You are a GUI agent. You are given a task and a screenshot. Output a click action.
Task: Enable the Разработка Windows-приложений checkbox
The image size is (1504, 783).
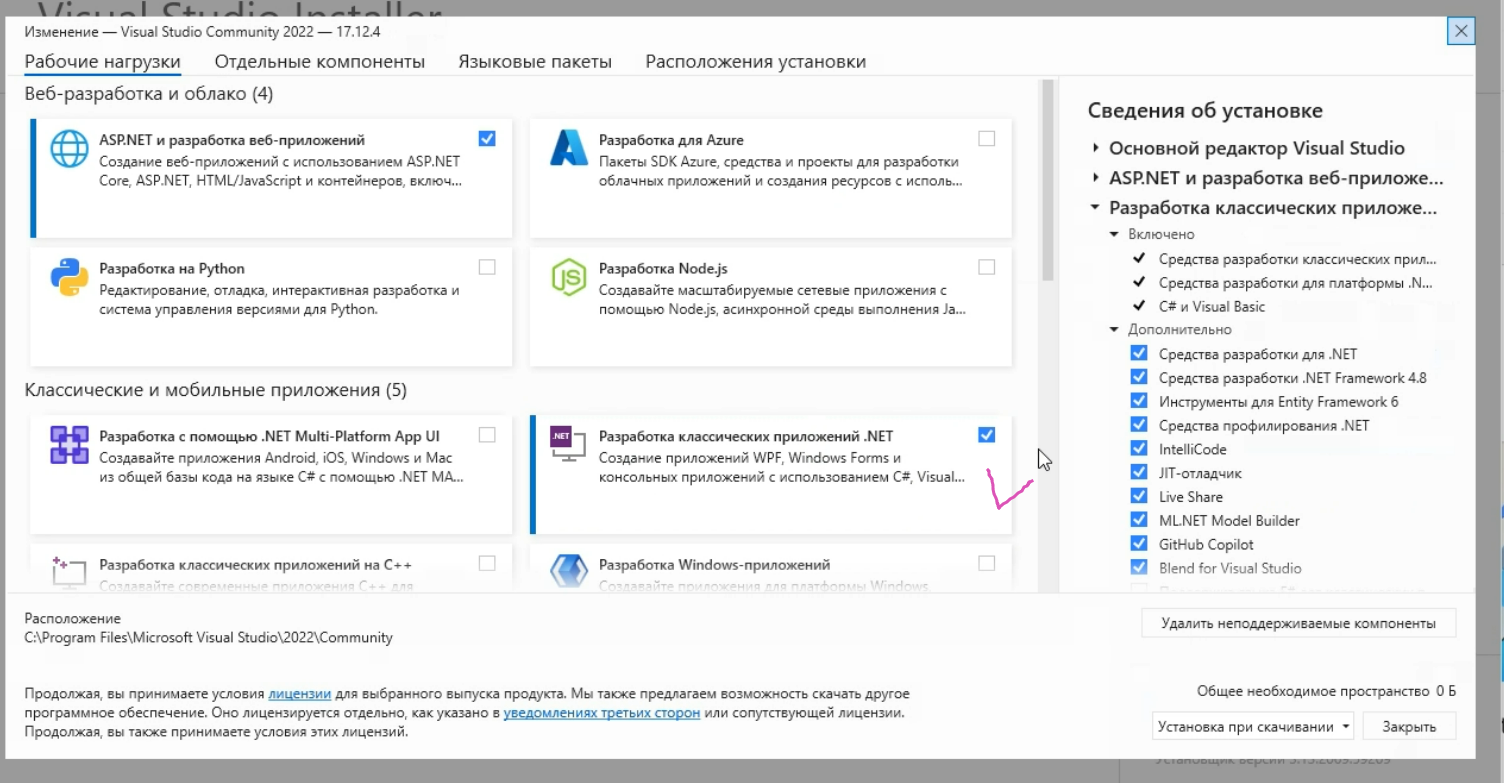point(987,563)
